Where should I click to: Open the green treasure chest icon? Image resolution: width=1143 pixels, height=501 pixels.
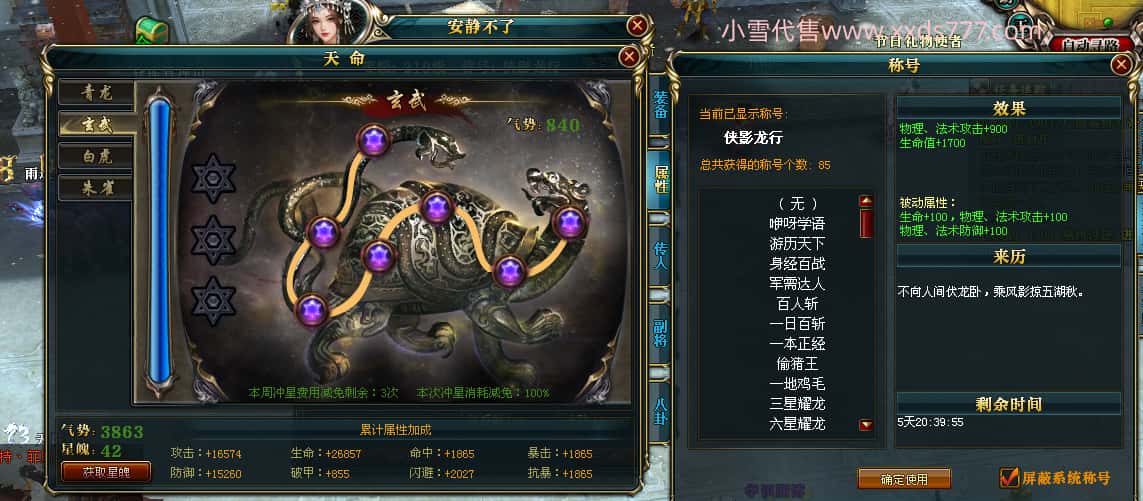click(x=152, y=29)
